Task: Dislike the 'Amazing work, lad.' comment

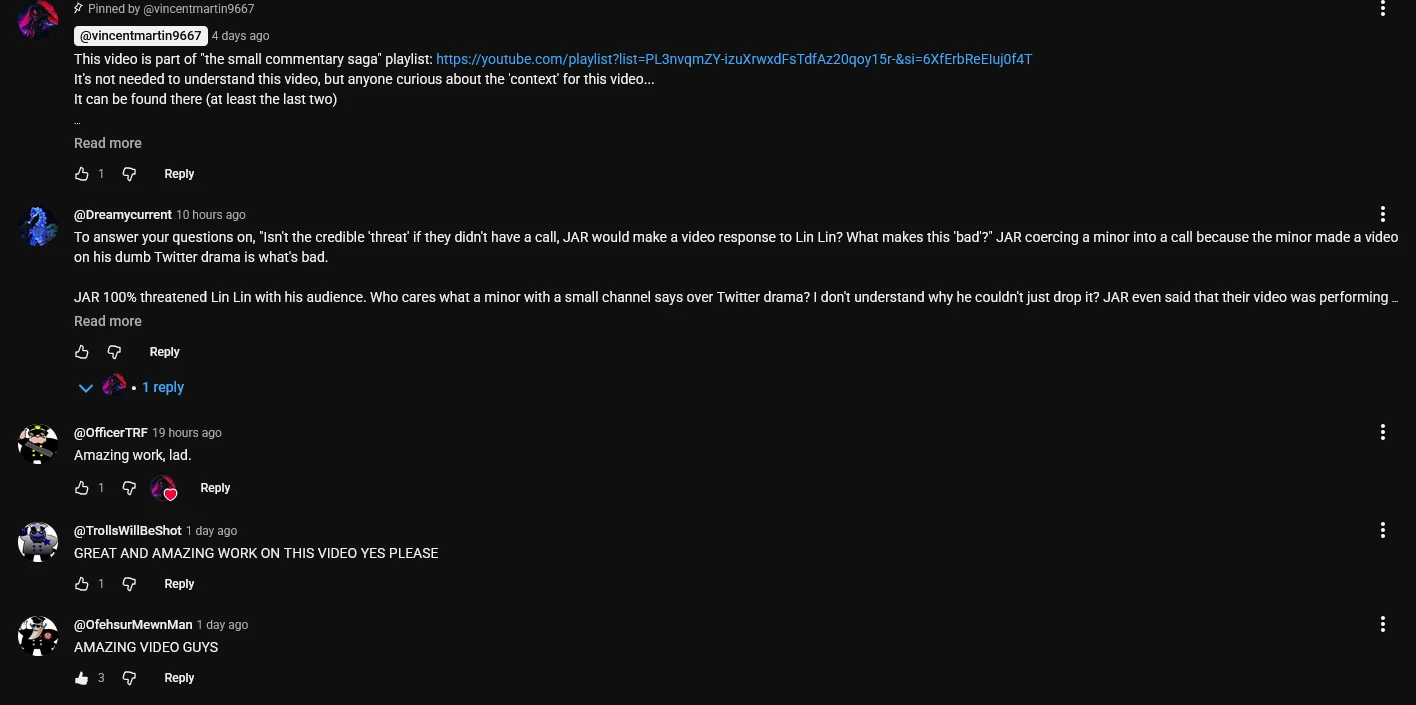Action: [129, 488]
